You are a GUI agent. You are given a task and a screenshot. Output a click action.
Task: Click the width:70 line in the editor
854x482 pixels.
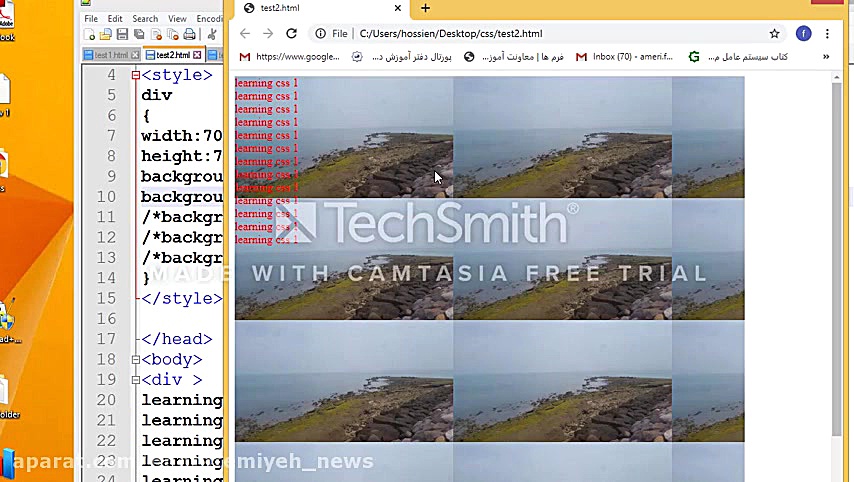(x=182, y=136)
